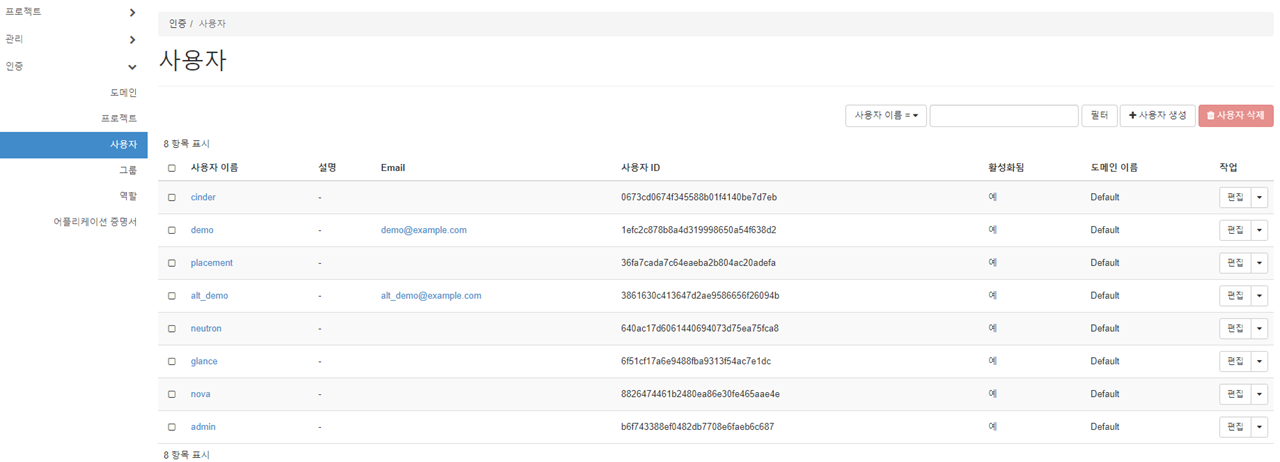Open the cinder user link
The image size is (1280, 462).
[203, 197]
